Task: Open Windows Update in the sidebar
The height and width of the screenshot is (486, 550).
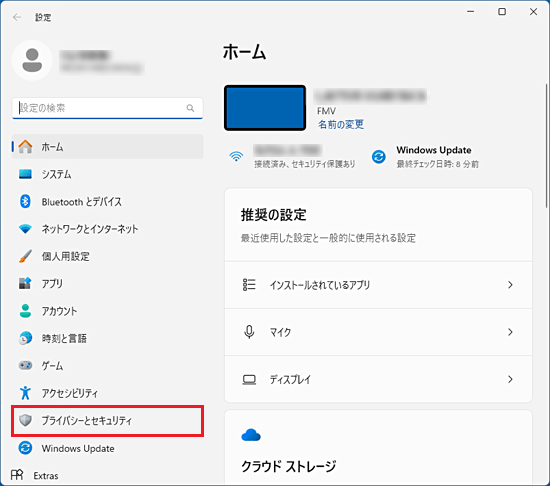Action: pos(107,448)
